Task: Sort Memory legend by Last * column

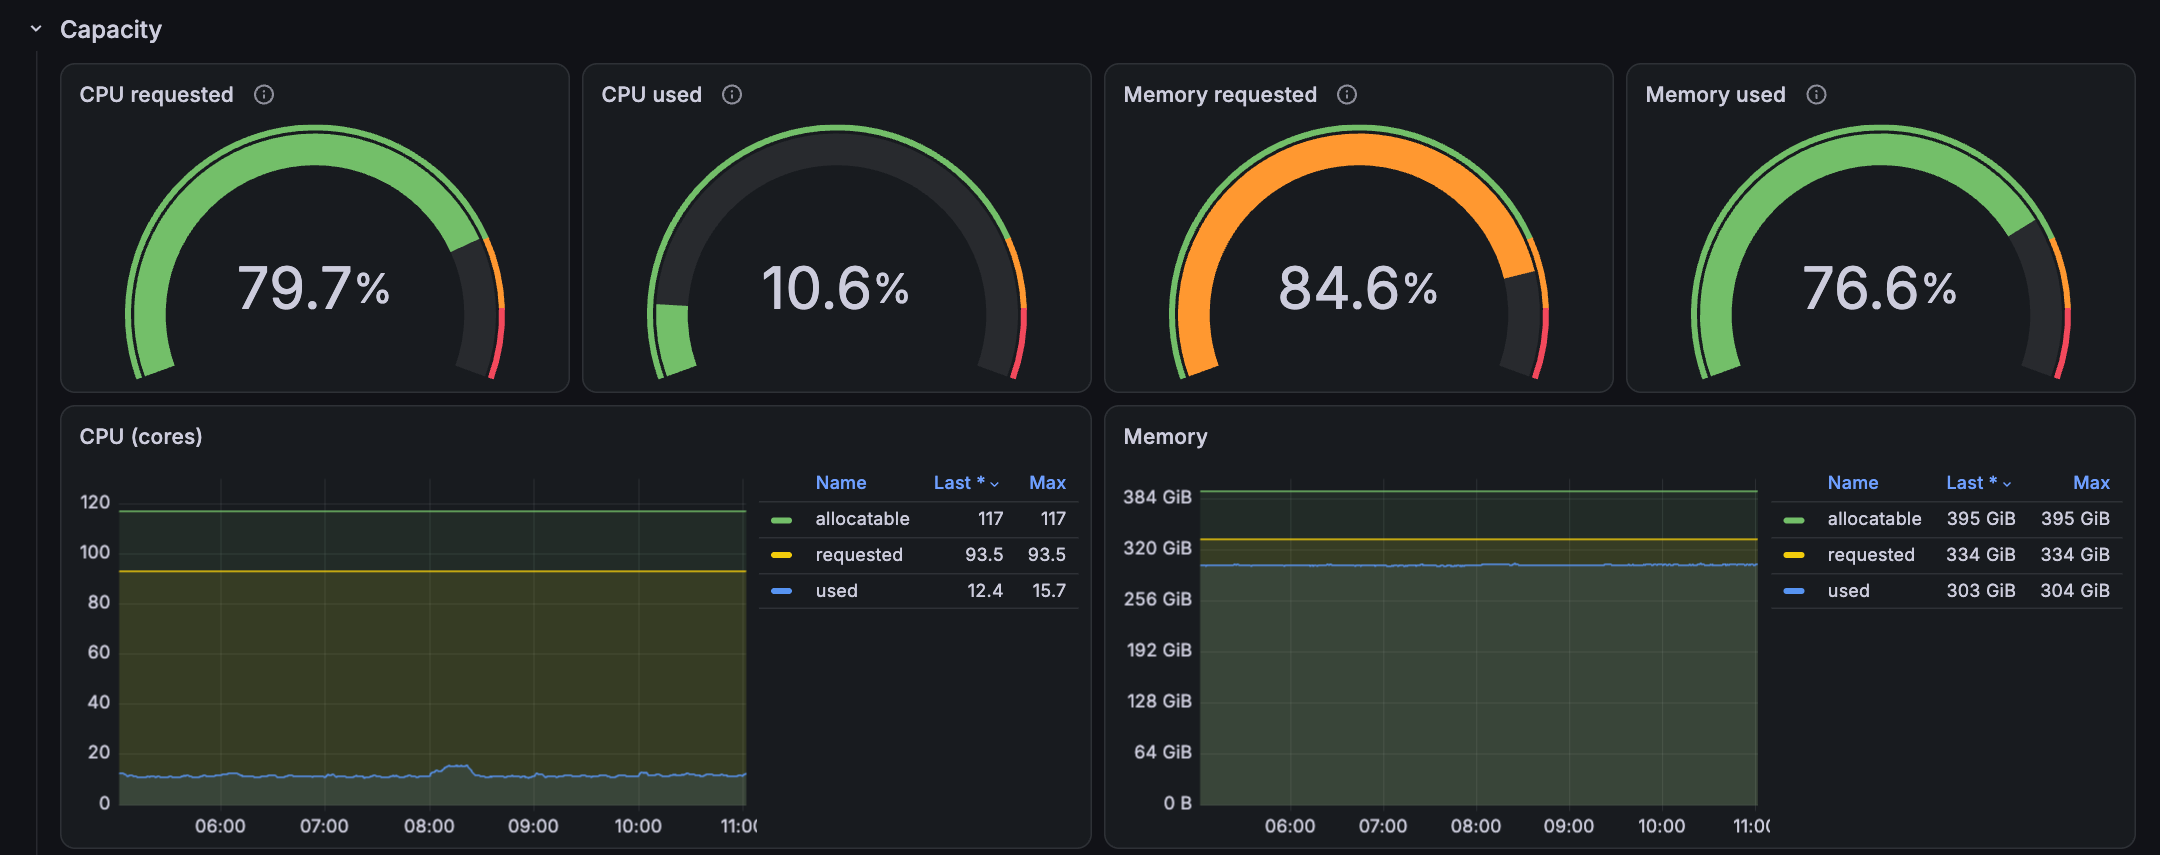Action: pyautogui.click(x=1978, y=483)
